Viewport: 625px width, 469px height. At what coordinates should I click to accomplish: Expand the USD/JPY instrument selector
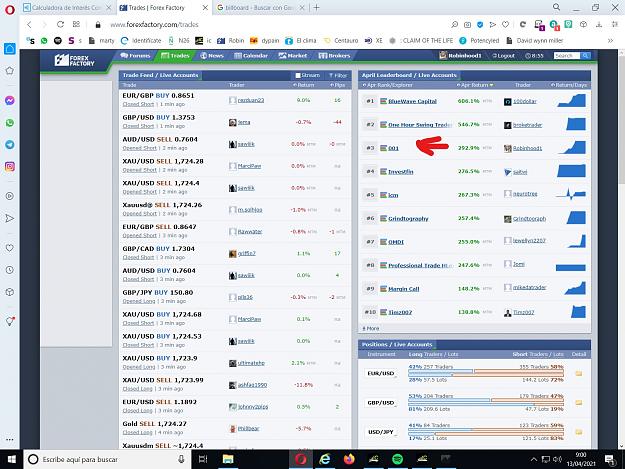click(x=381, y=432)
